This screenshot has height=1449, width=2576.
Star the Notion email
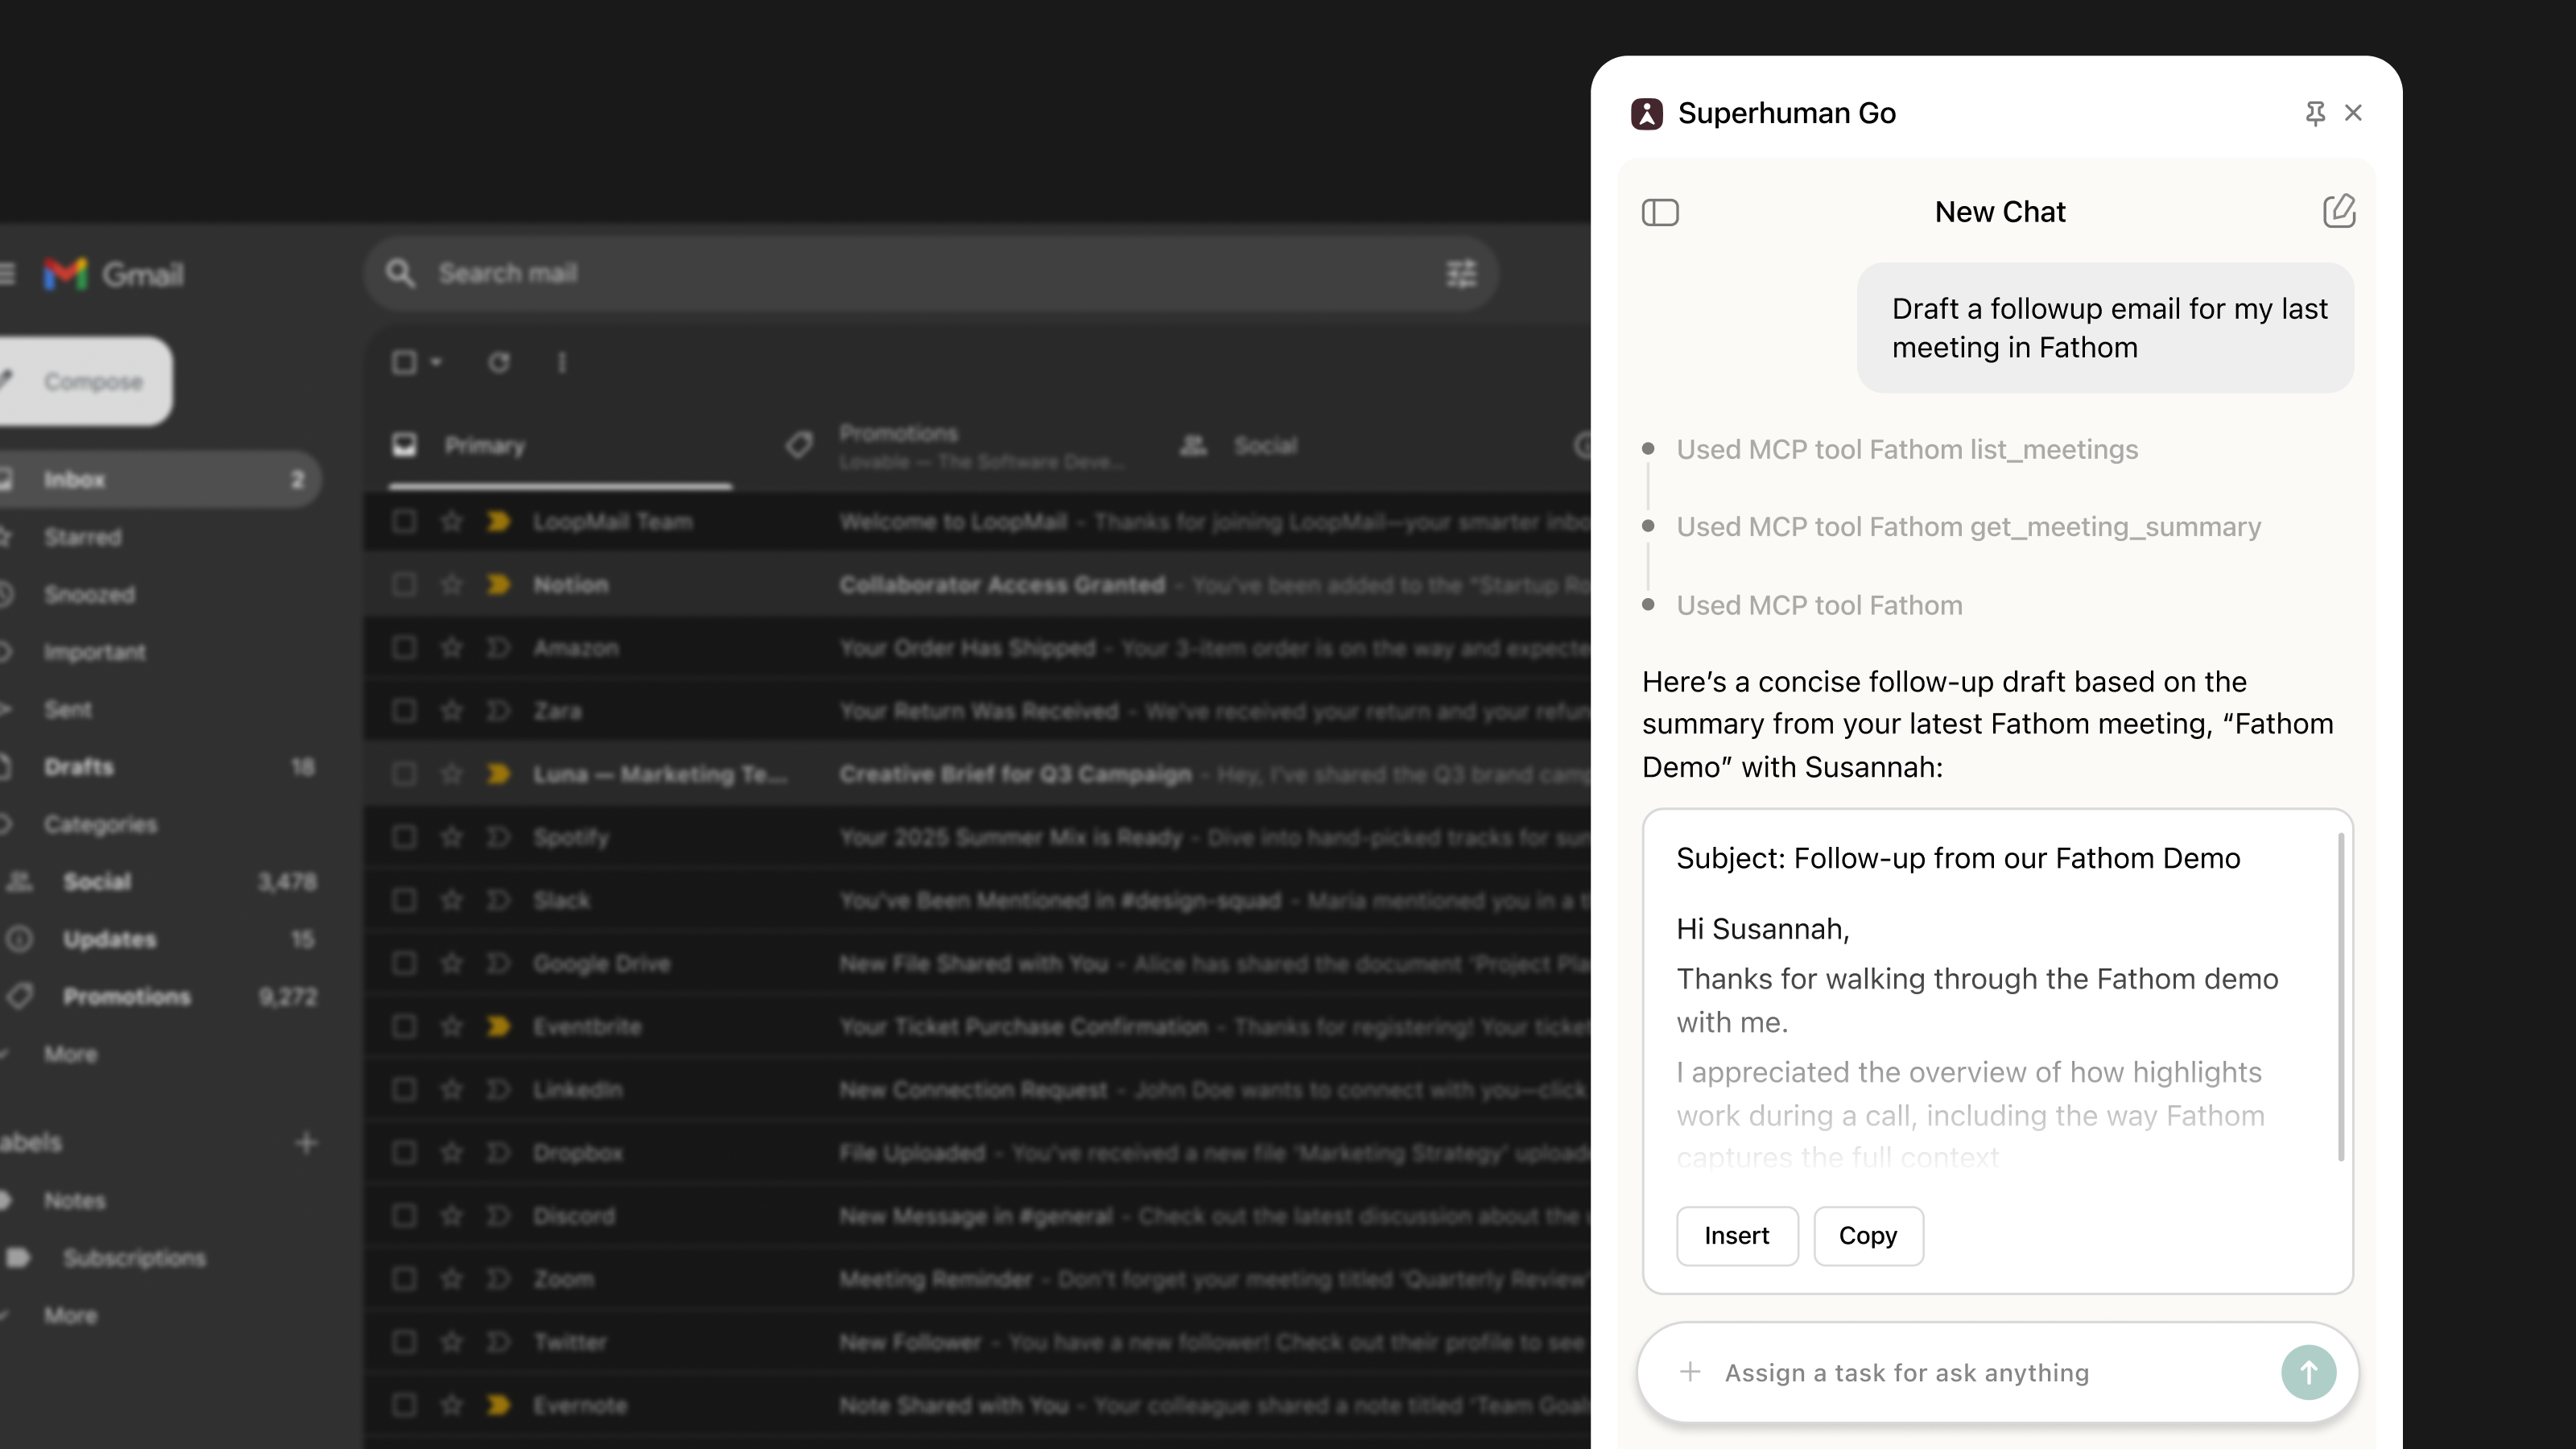click(x=452, y=584)
